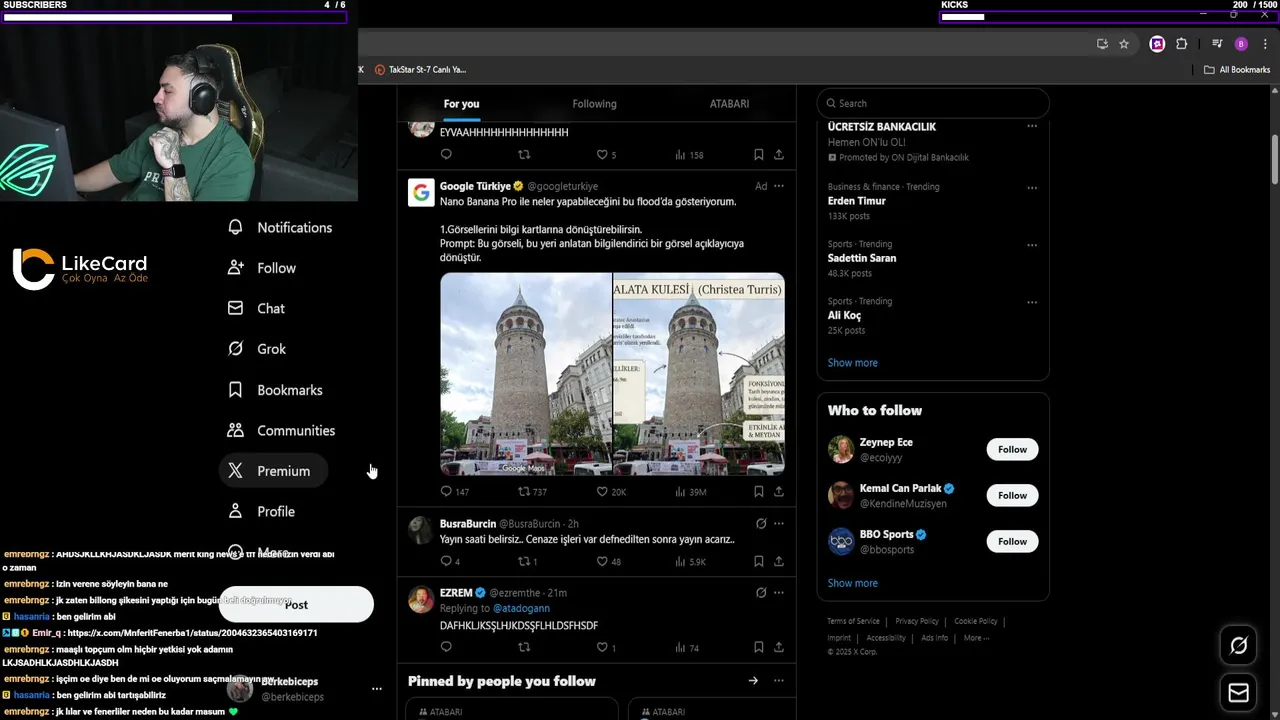Screen dimensions: 1280x720
Task: Show more Who to follow suggestions
Action: 853,583
